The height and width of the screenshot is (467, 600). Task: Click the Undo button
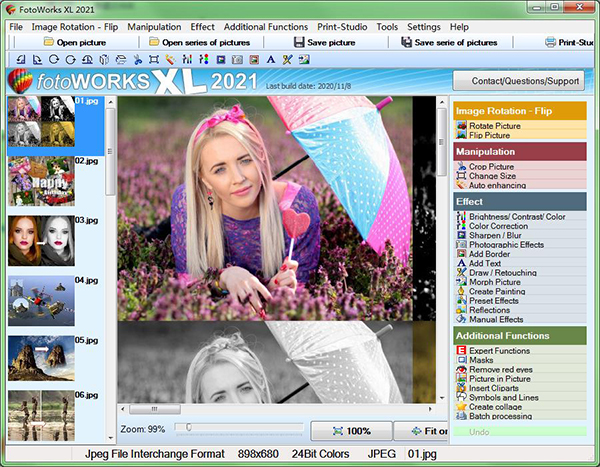[x=520, y=432]
